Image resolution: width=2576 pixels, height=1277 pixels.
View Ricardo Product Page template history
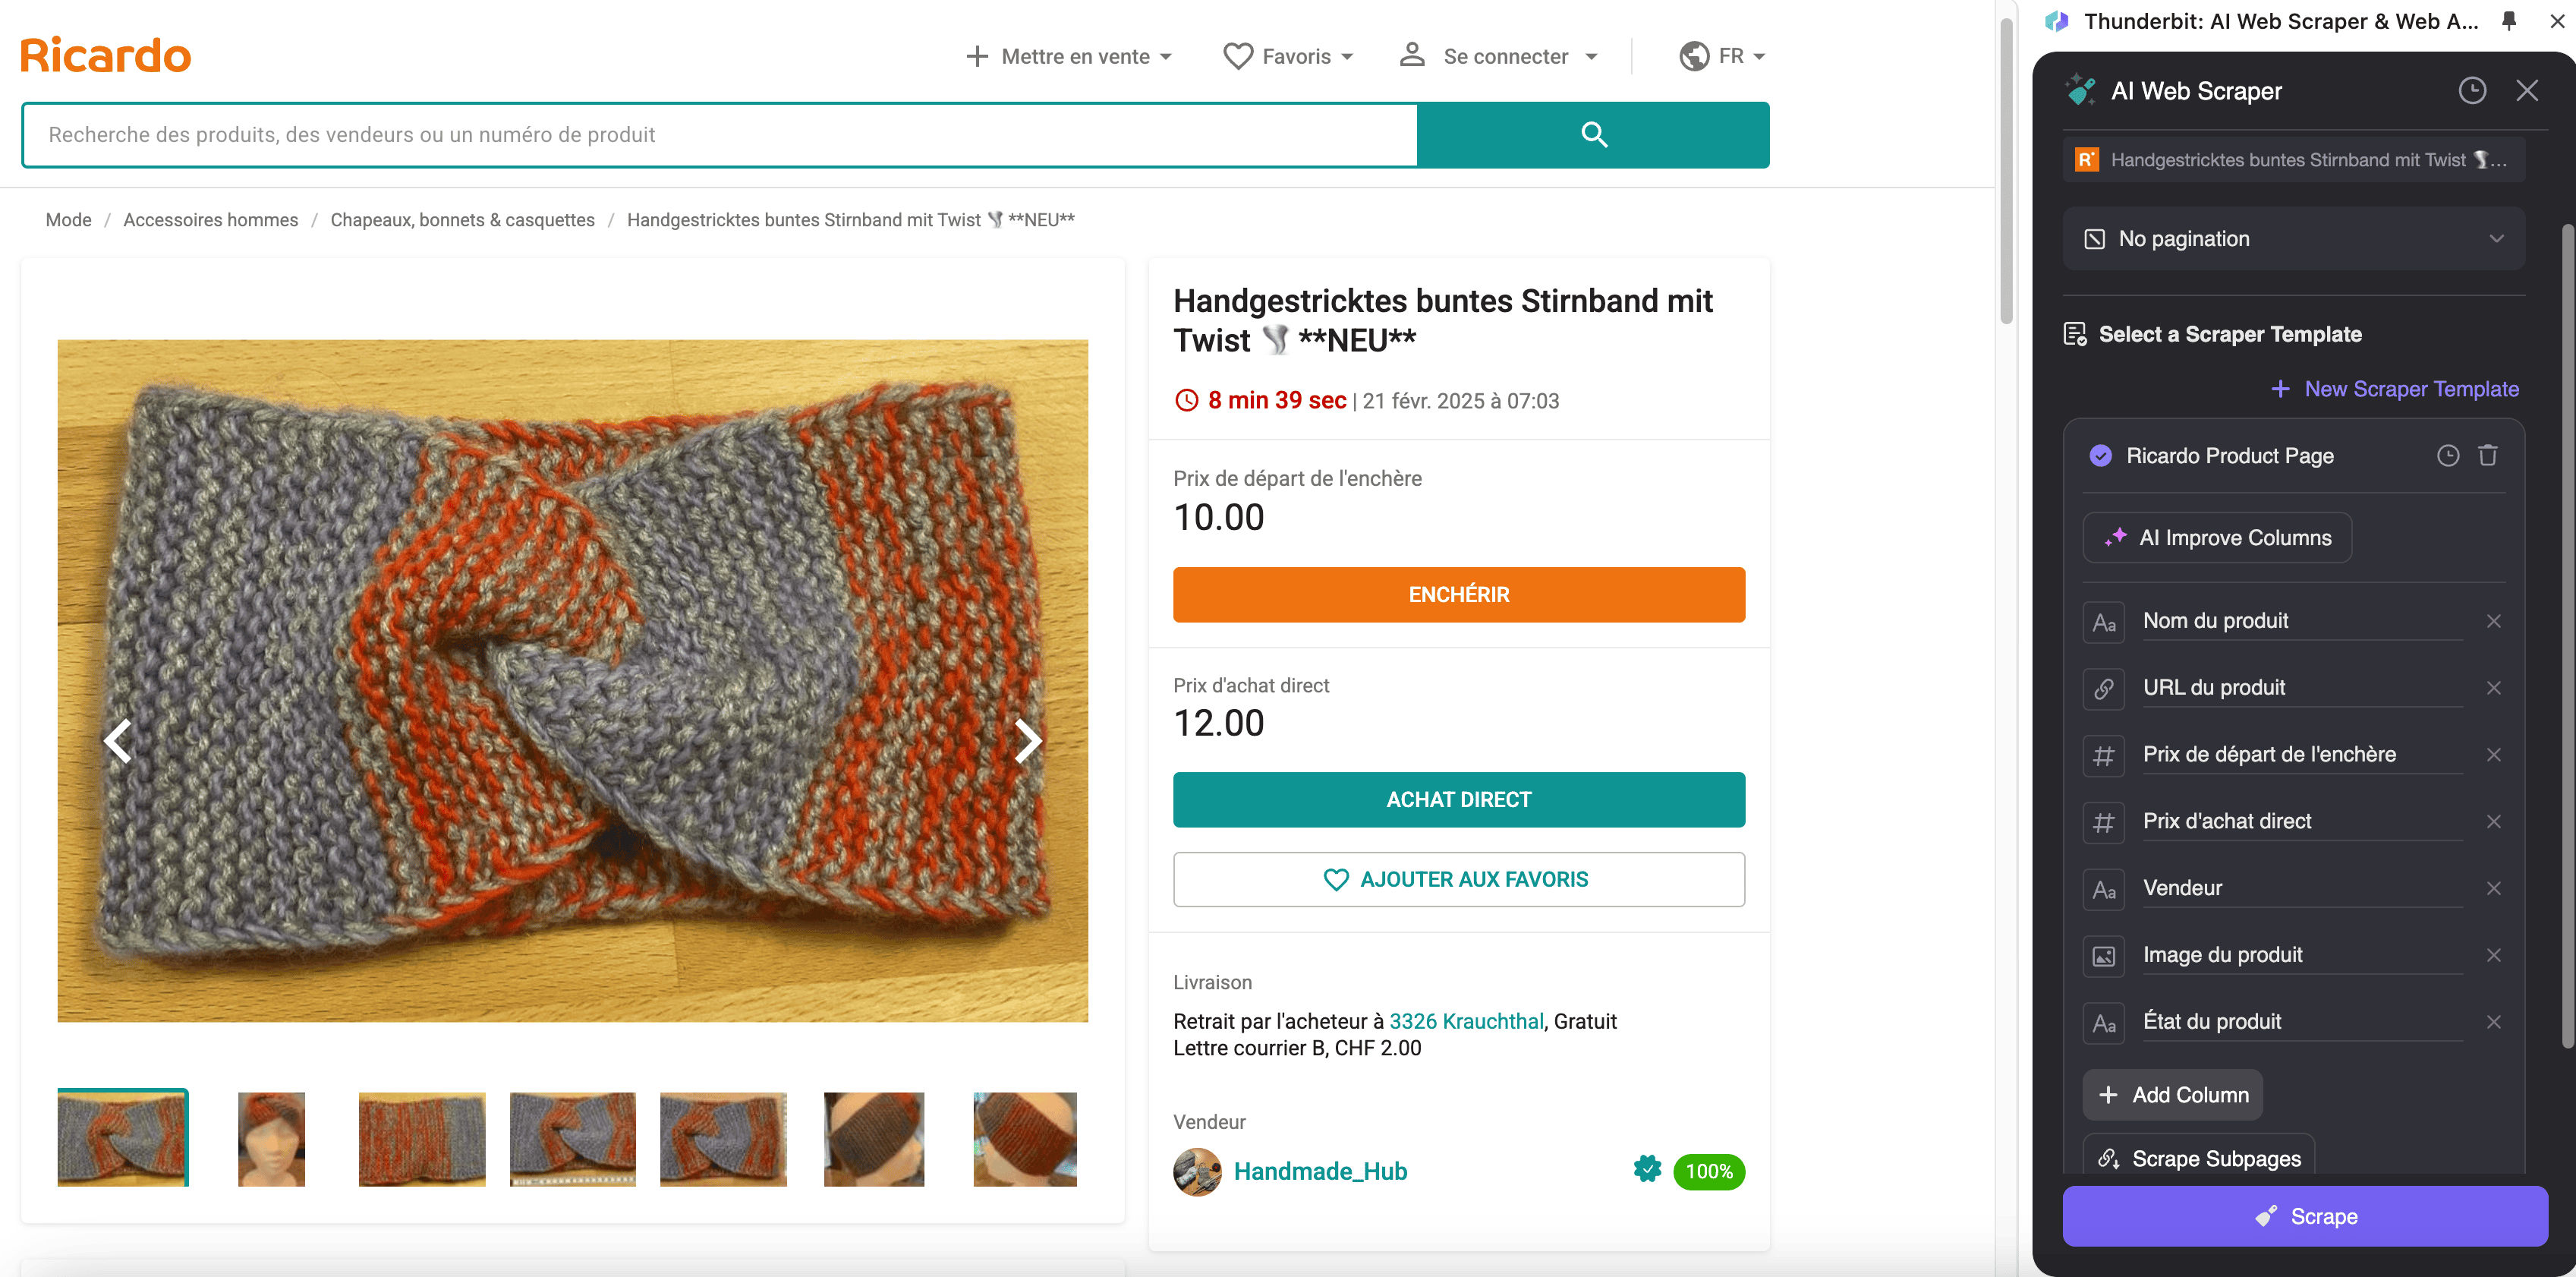2447,456
